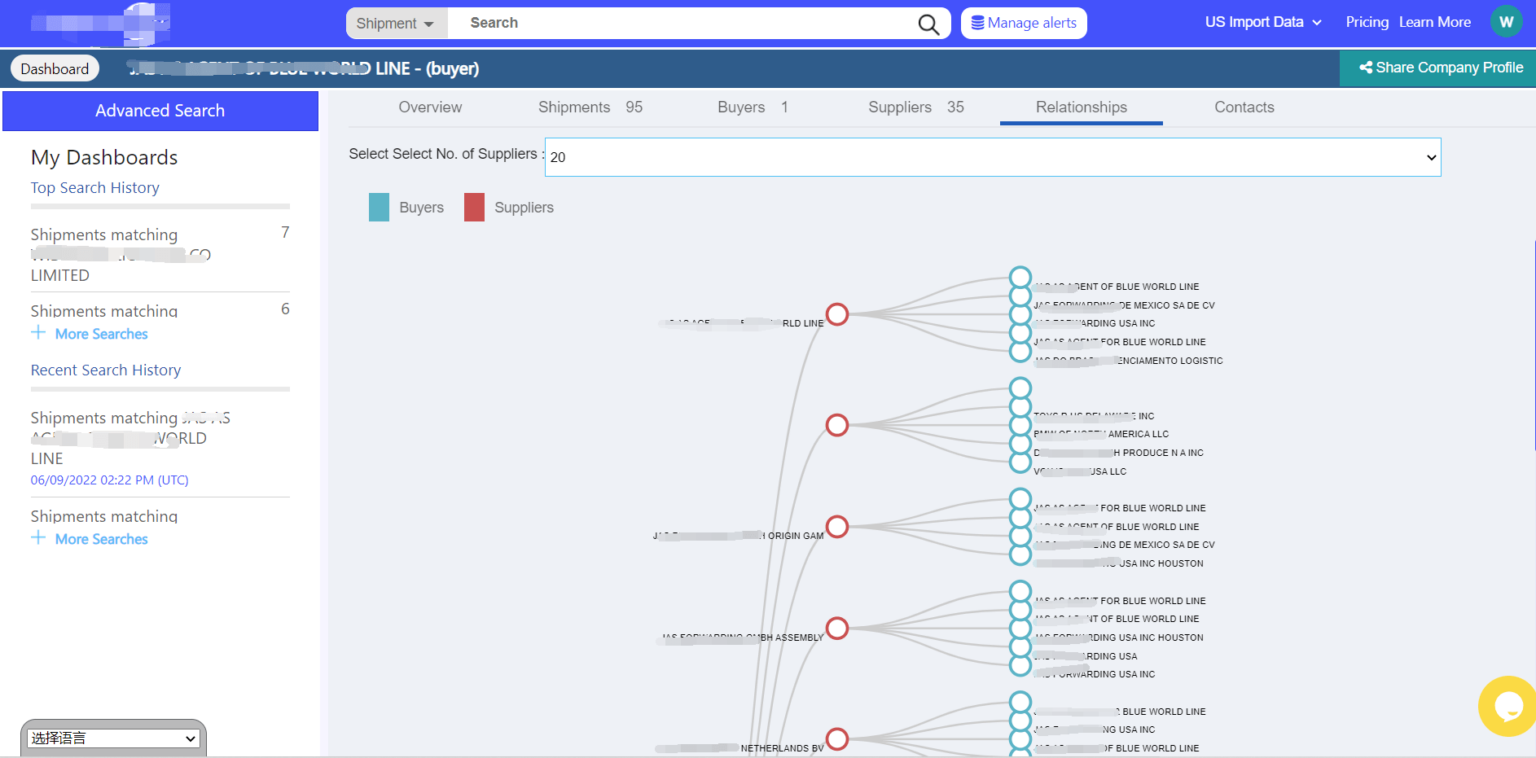Switch to the Overview tab
The height and width of the screenshot is (758, 1536).
click(x=430, y=107)
